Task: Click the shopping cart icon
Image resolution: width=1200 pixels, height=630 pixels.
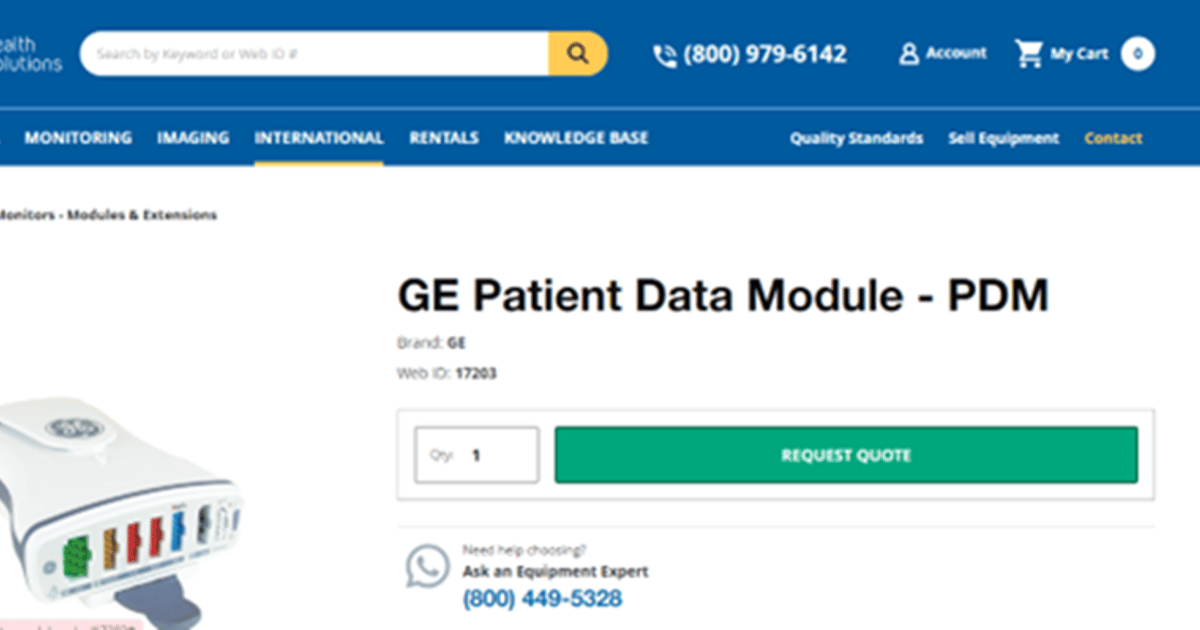Action: point(1028,53)
